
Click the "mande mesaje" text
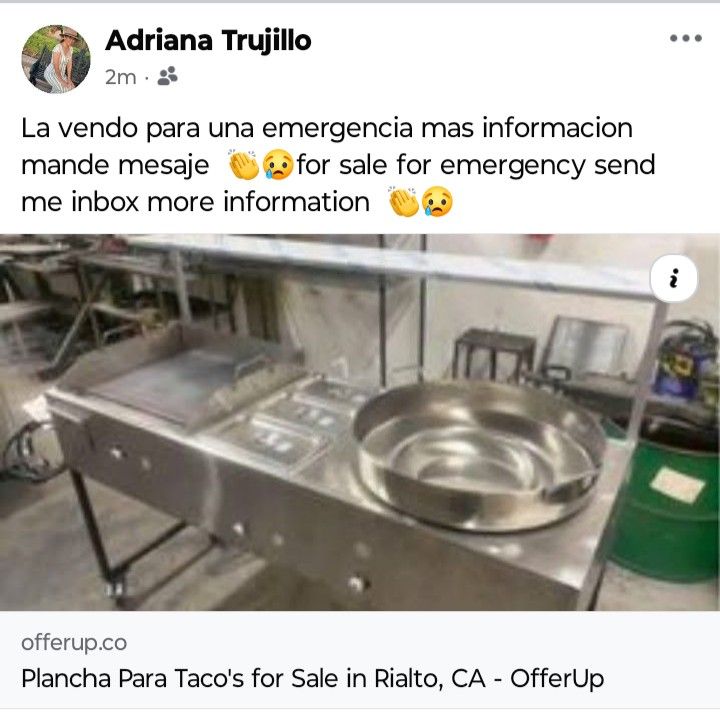coord(115,165)
